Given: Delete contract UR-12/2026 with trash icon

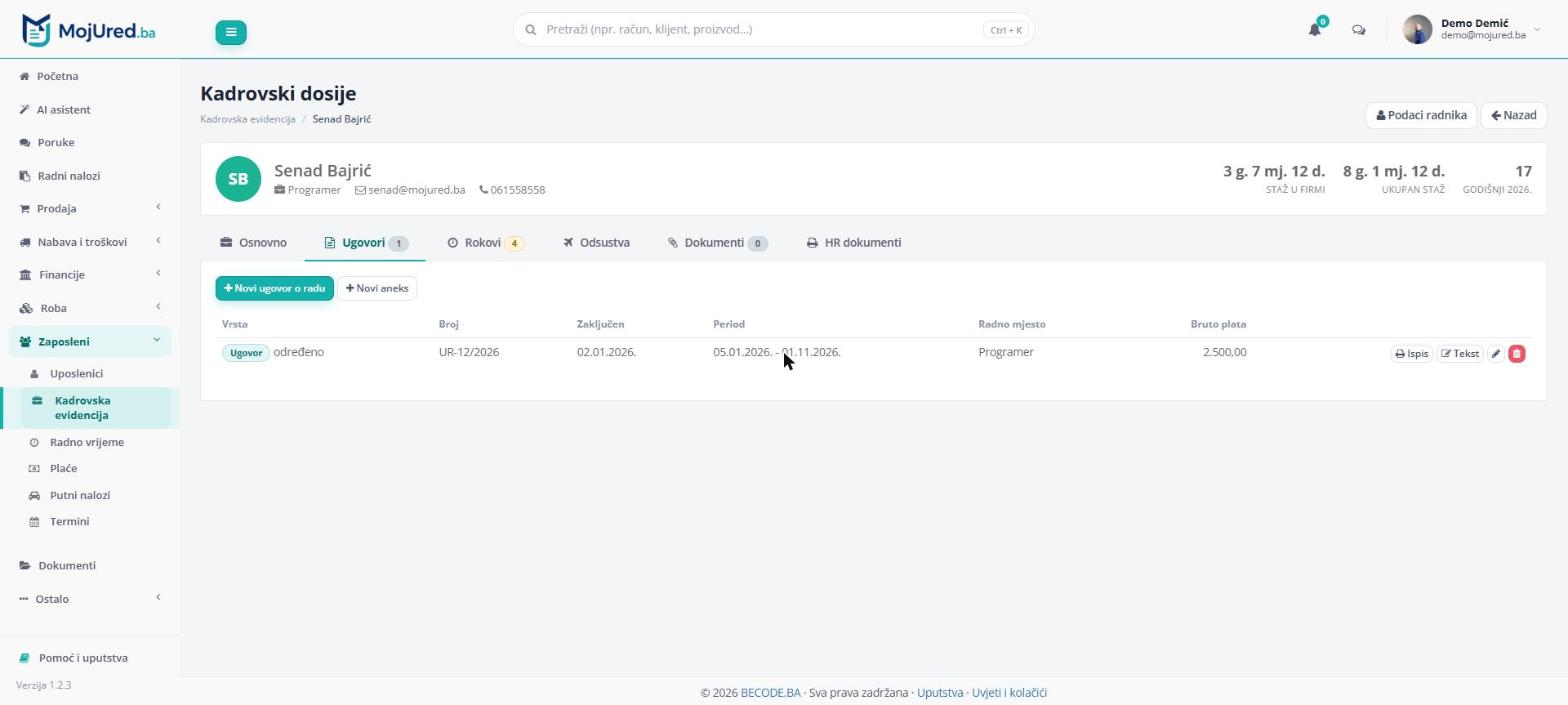Looking at the screenshot, I should (x=1517, y=353).
